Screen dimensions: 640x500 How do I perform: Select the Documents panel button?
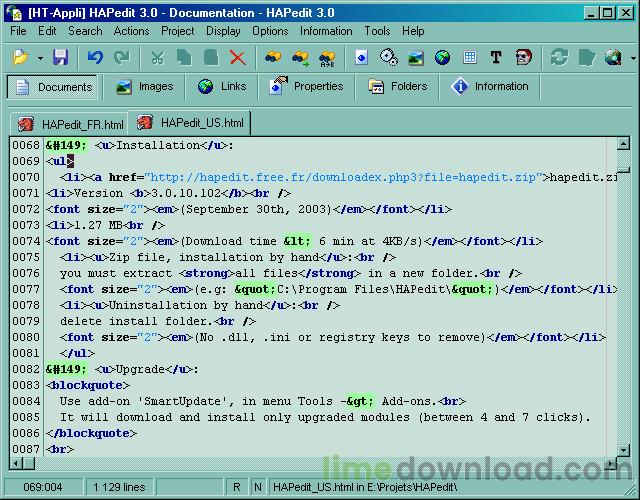pyautogui.click(x=52, y=87)
